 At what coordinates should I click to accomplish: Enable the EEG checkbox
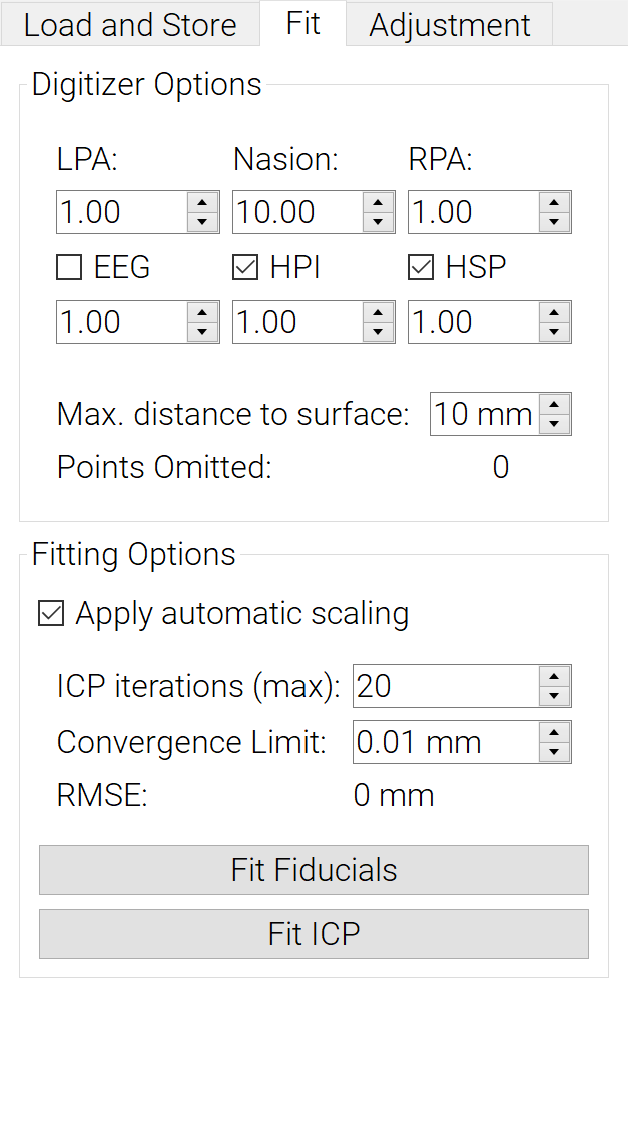(x=69, y=268)
